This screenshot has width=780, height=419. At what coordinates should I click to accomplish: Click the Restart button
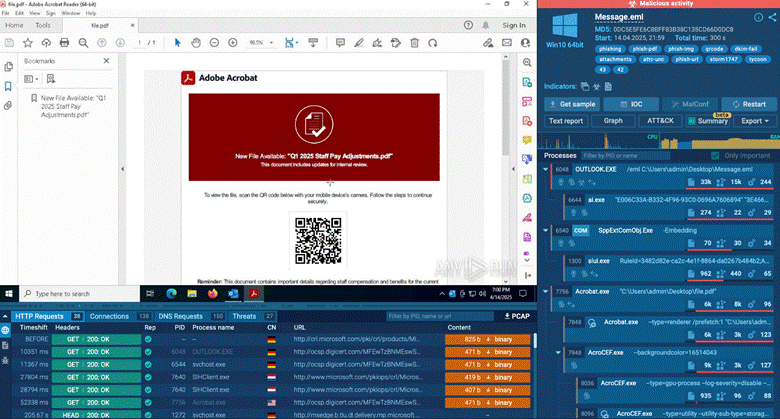[x=749, y=104]
